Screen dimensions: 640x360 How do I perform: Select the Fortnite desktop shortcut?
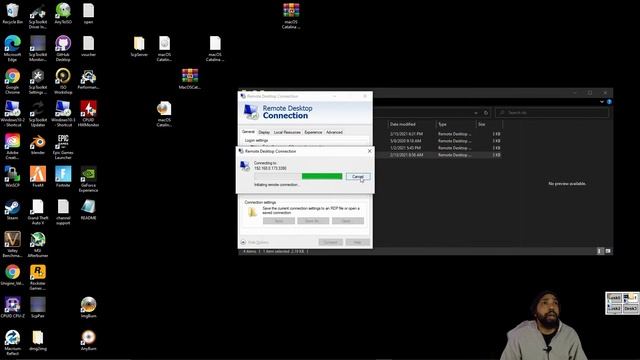pos(63,177)
